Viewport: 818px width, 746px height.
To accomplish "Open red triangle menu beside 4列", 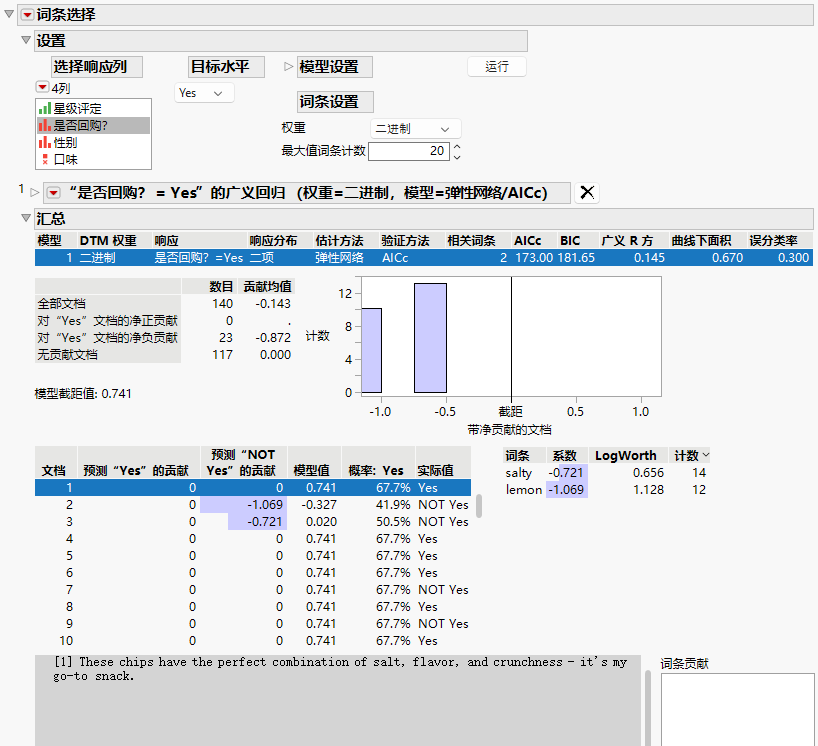I will tap(42, 87).
